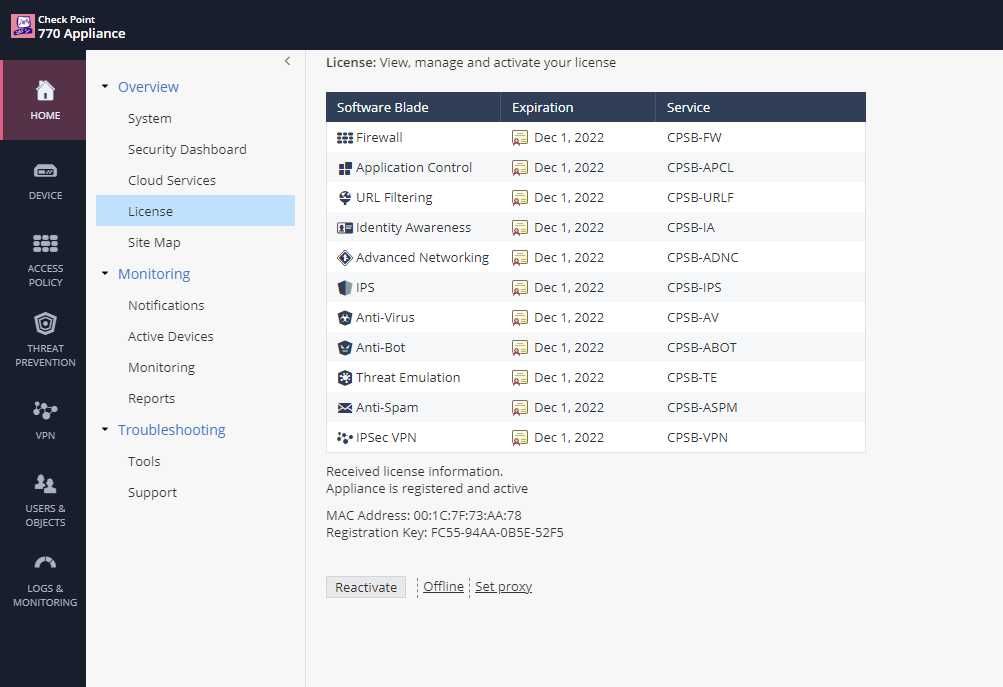Click the CPSB-AV service cell

click(693, 318)
